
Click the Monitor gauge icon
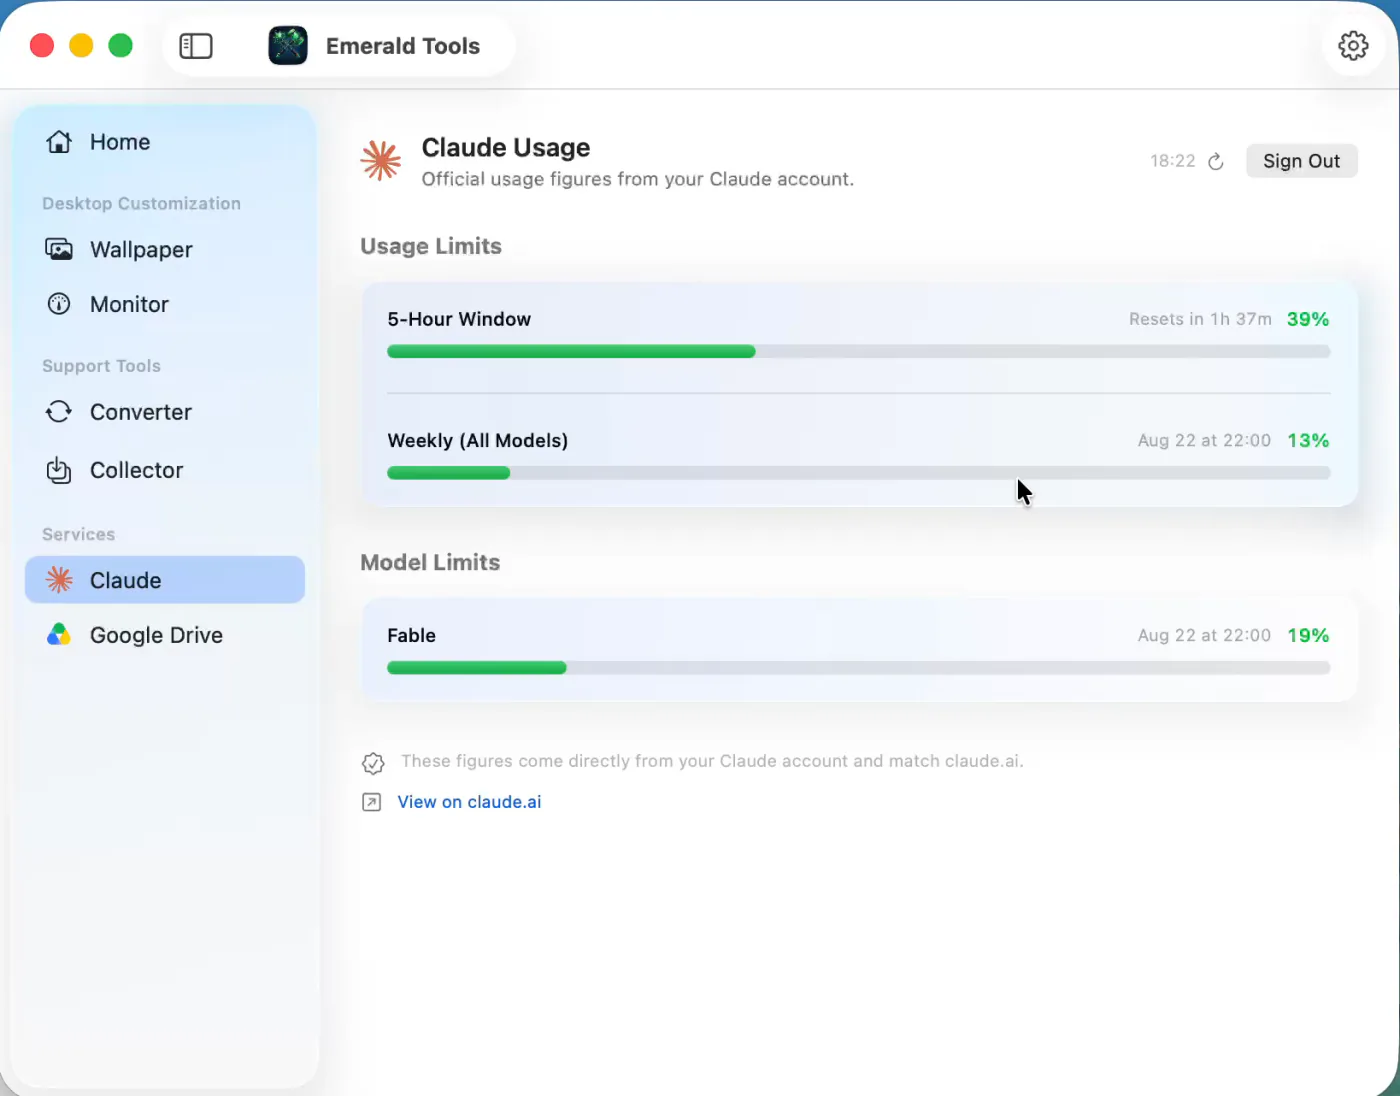(59, 304)
